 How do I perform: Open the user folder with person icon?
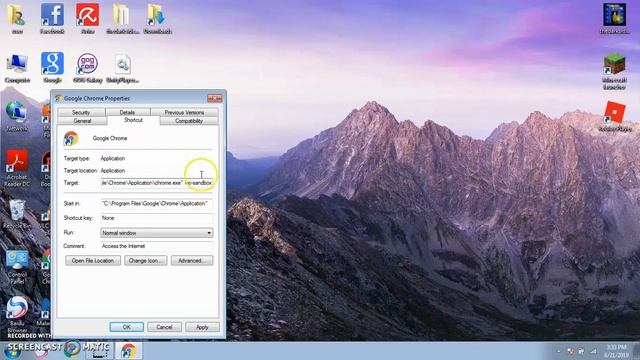(17, 18)
